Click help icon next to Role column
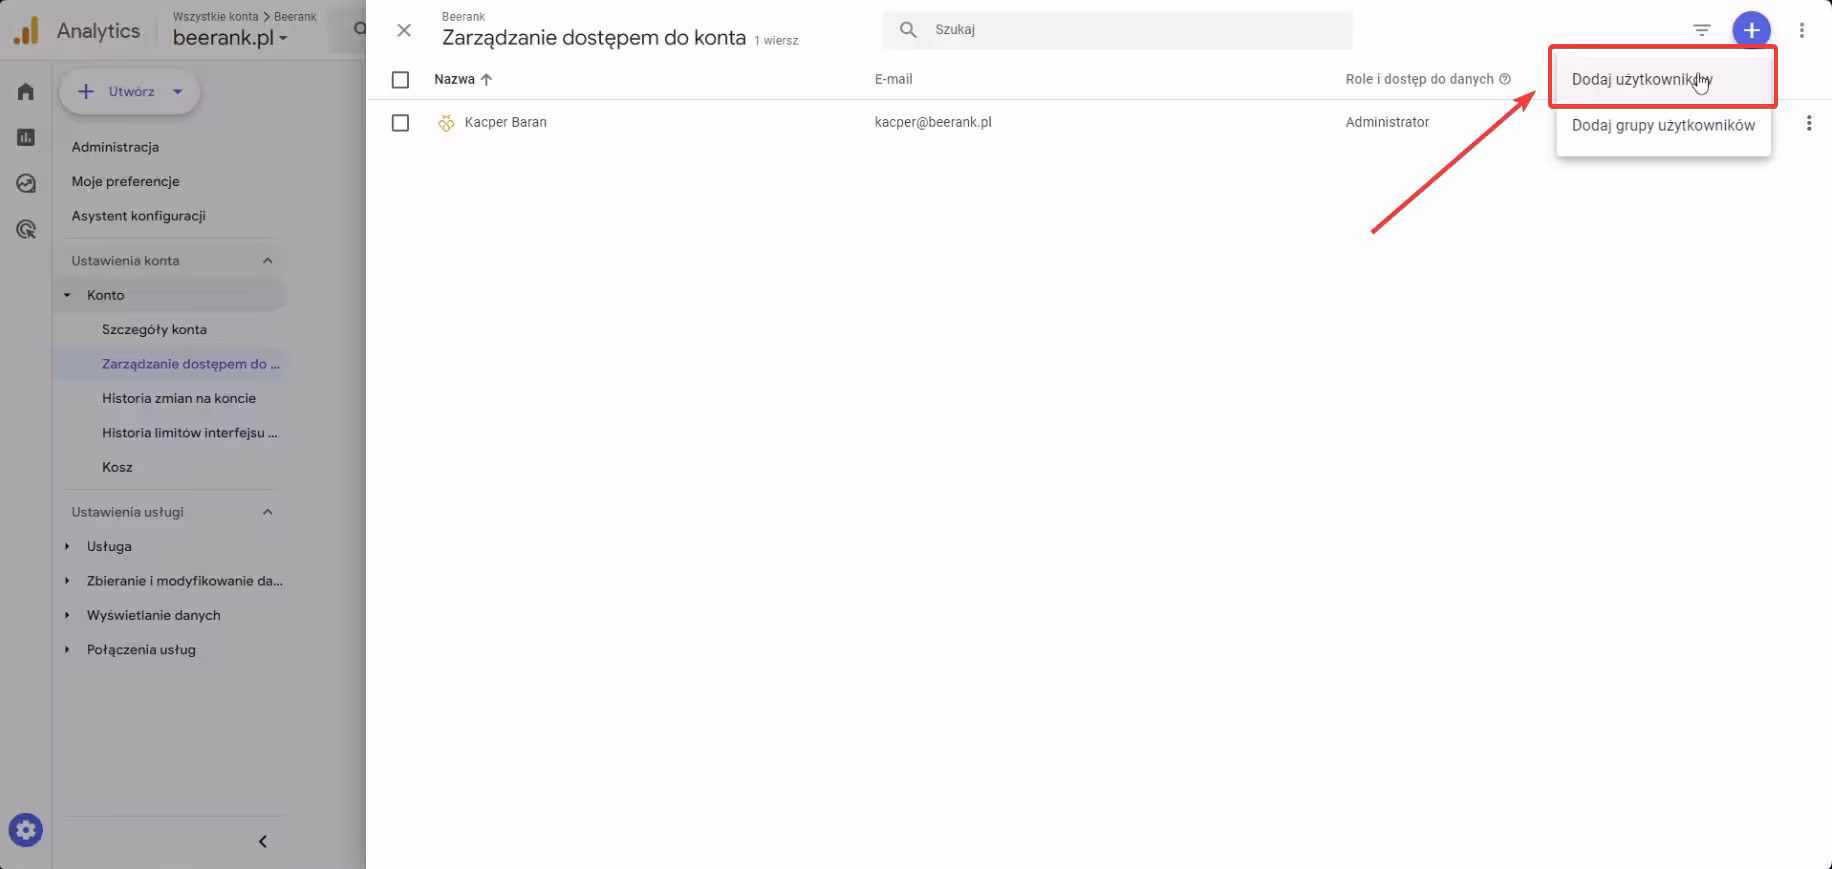Screen dimensions: 1832x869 1505,79
